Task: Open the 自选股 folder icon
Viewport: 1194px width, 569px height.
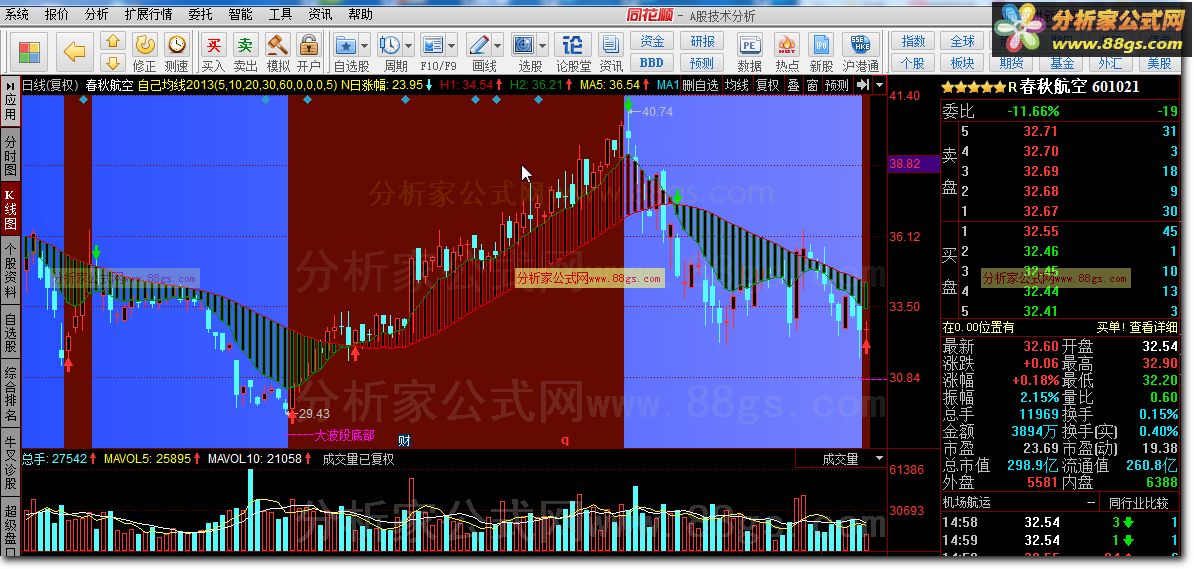Action: point(347,45)
